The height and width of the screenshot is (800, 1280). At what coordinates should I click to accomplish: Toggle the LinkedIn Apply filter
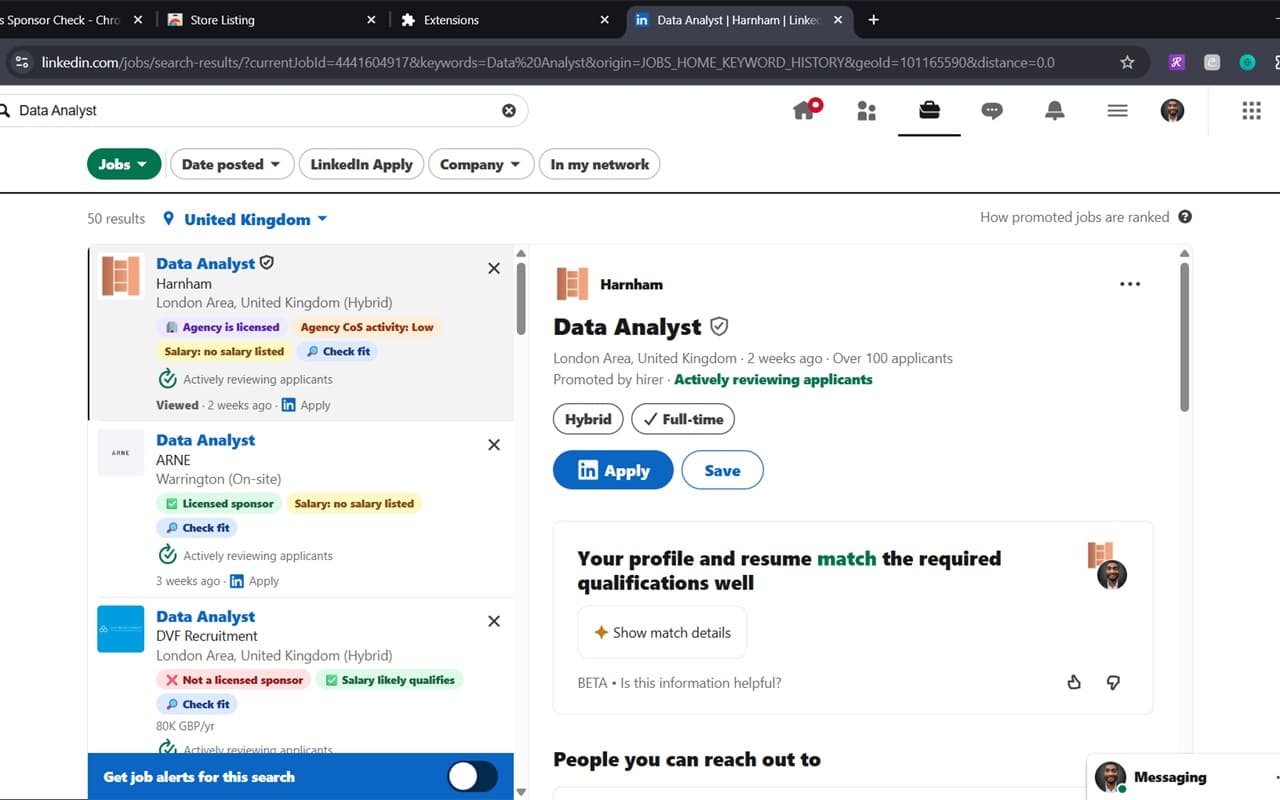point(361,164)
